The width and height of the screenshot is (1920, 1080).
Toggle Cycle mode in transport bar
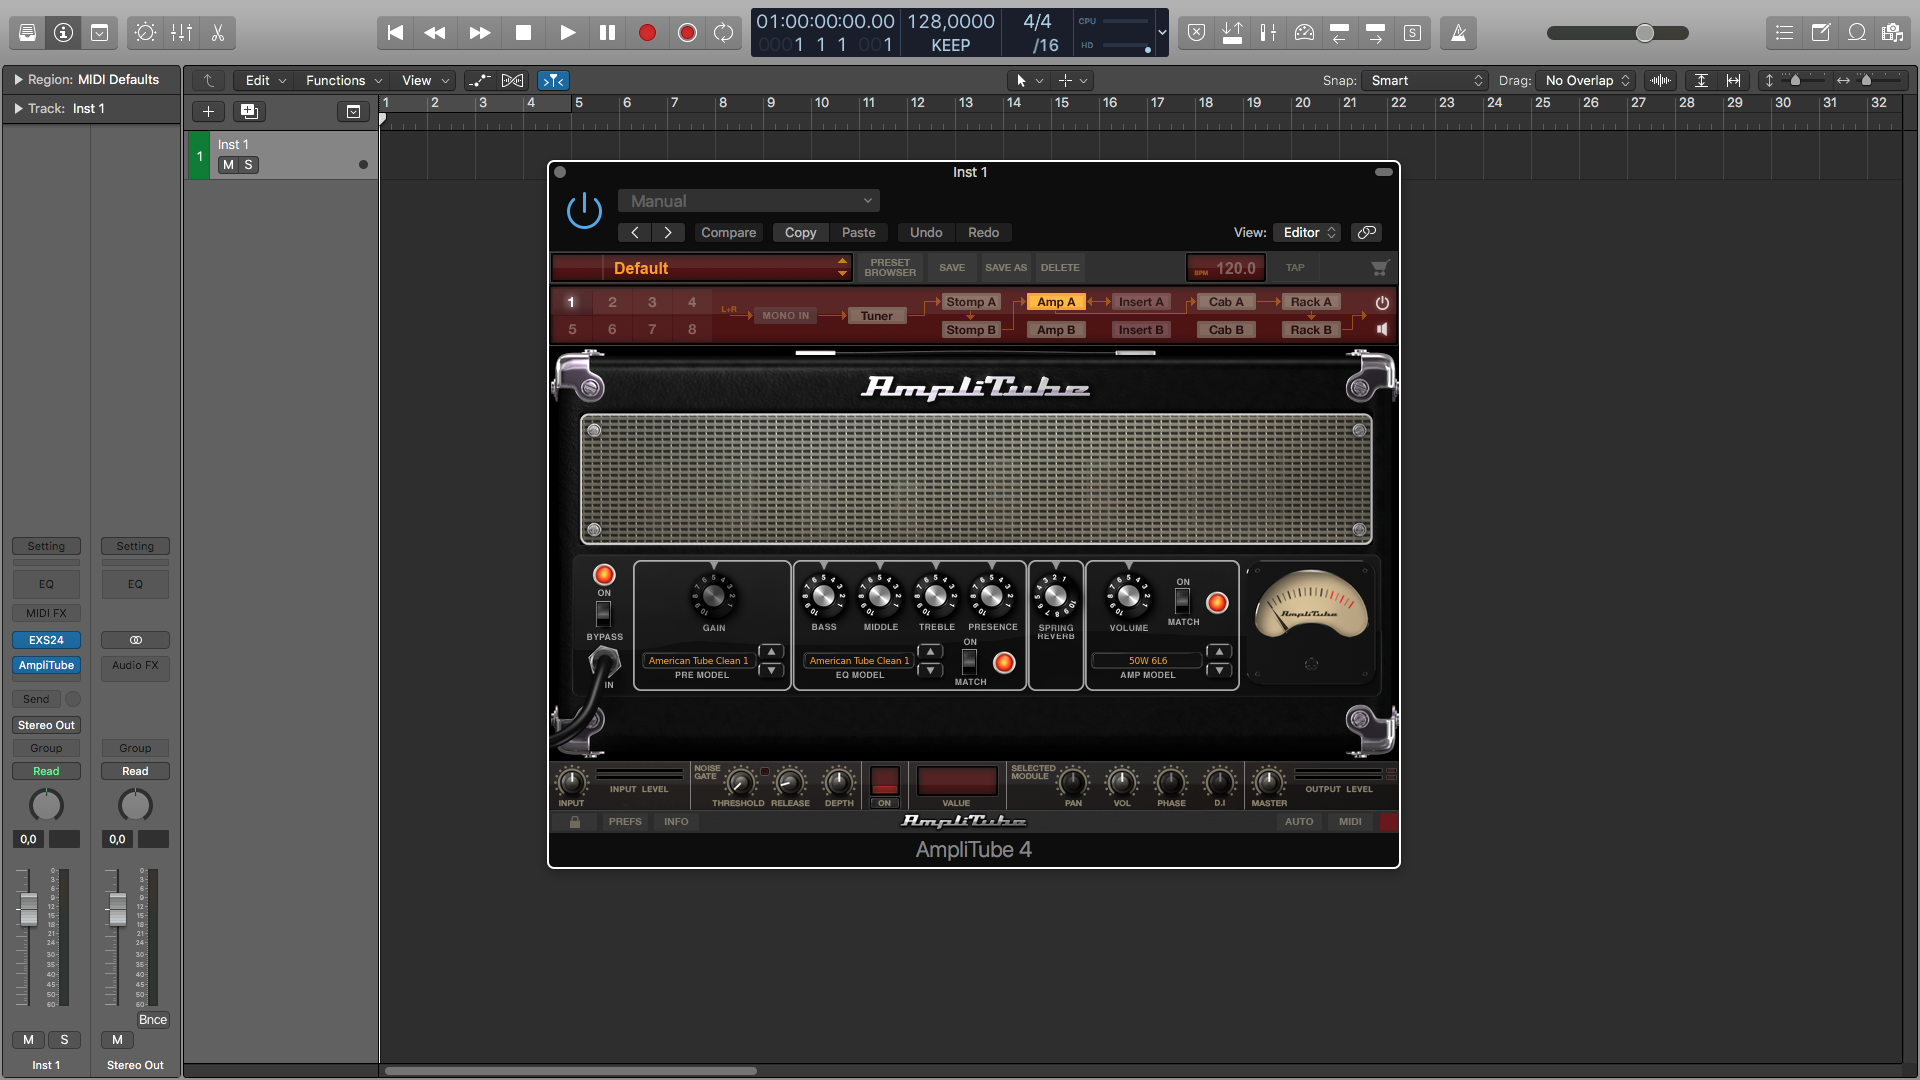(x=723, y=33)
